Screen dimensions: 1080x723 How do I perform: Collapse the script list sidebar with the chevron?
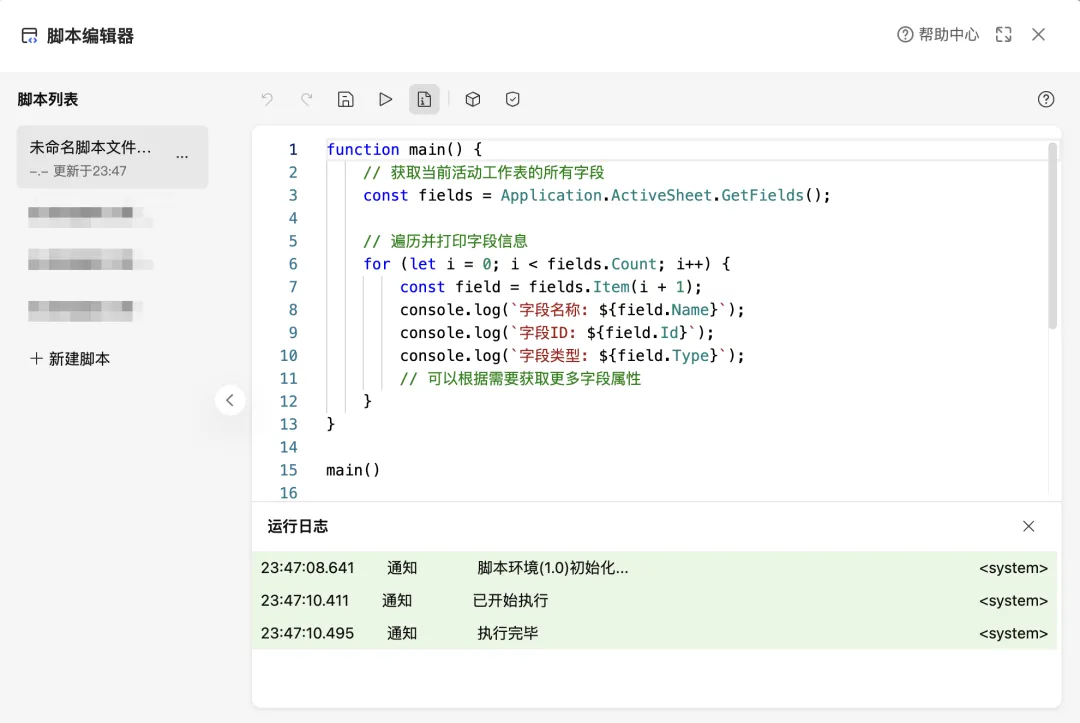tap(230, 400)
